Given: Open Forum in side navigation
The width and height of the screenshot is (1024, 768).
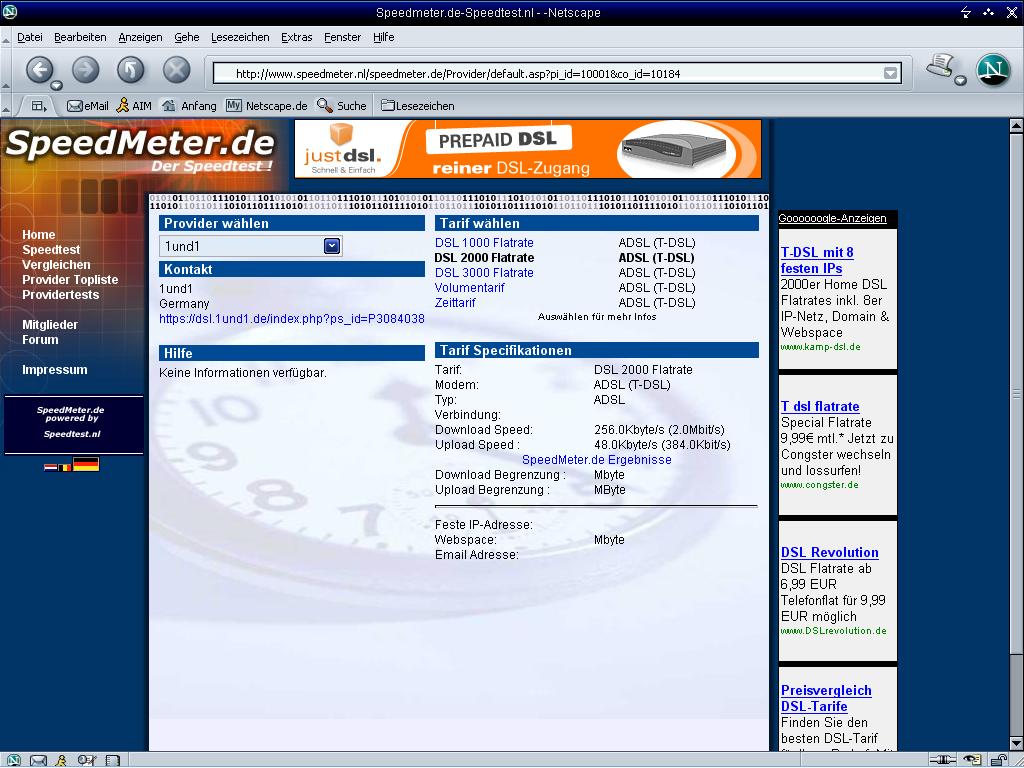Looking at the screenshot, I should (40, 340).
